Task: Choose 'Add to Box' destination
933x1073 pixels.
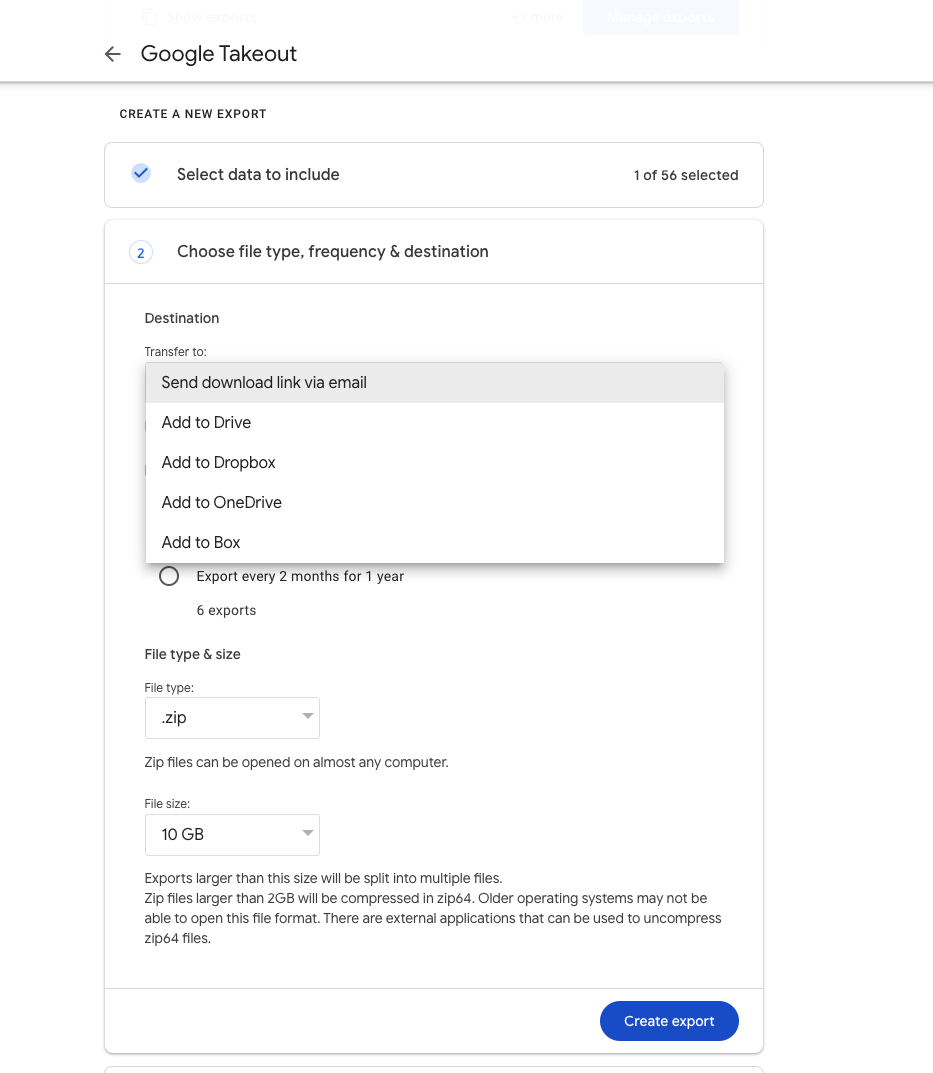Action: pyautogui.click(x=435, y=543)
